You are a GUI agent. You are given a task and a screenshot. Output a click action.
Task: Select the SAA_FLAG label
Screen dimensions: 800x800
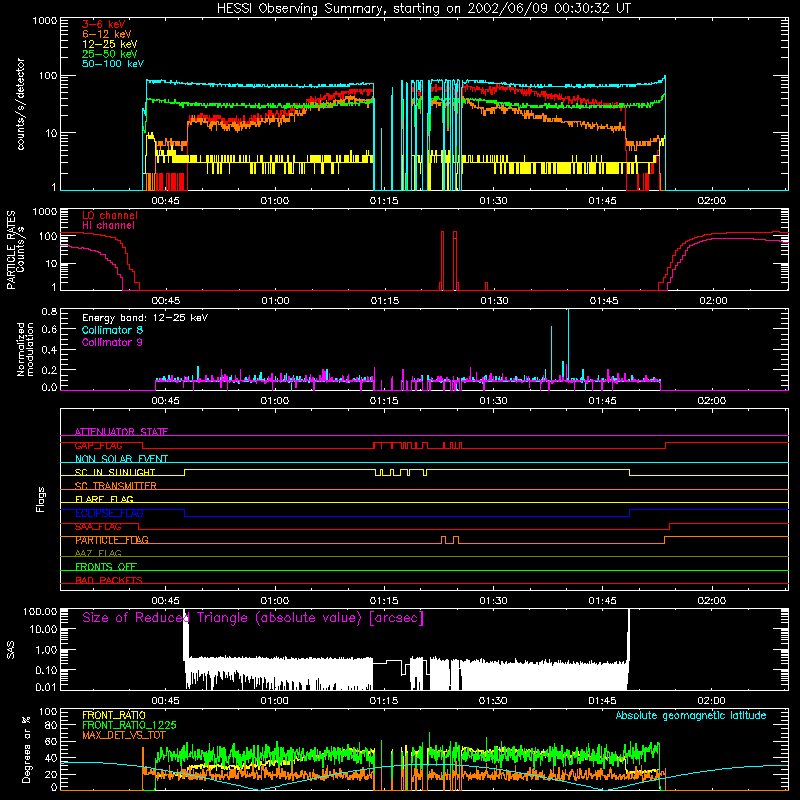98,527
